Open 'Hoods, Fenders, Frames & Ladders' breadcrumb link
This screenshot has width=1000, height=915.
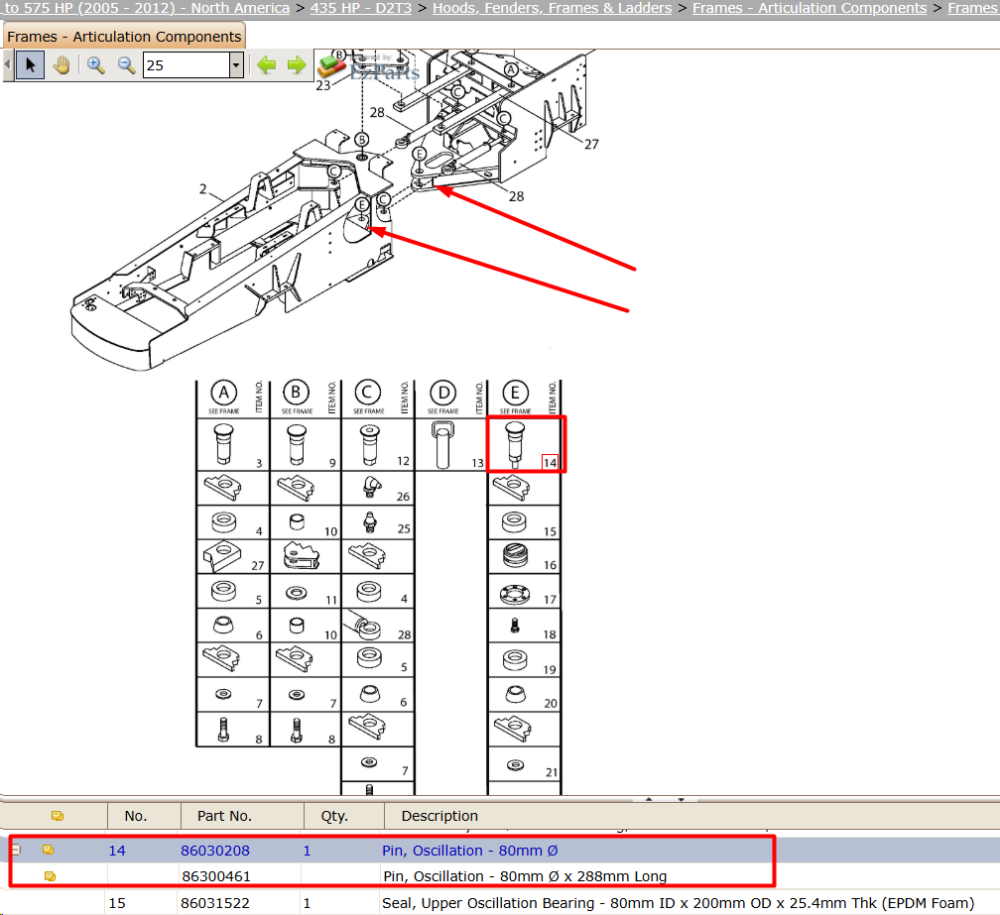tap(552, 8)
